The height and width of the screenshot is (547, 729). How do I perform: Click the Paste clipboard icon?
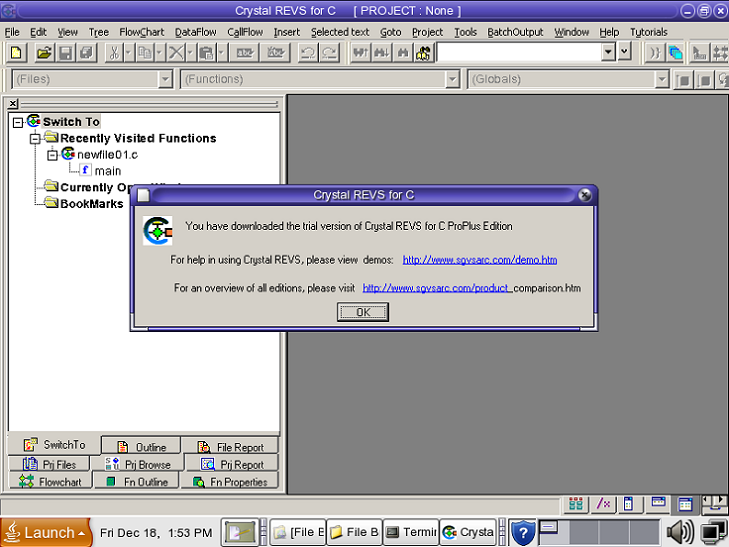coord(206,53)
